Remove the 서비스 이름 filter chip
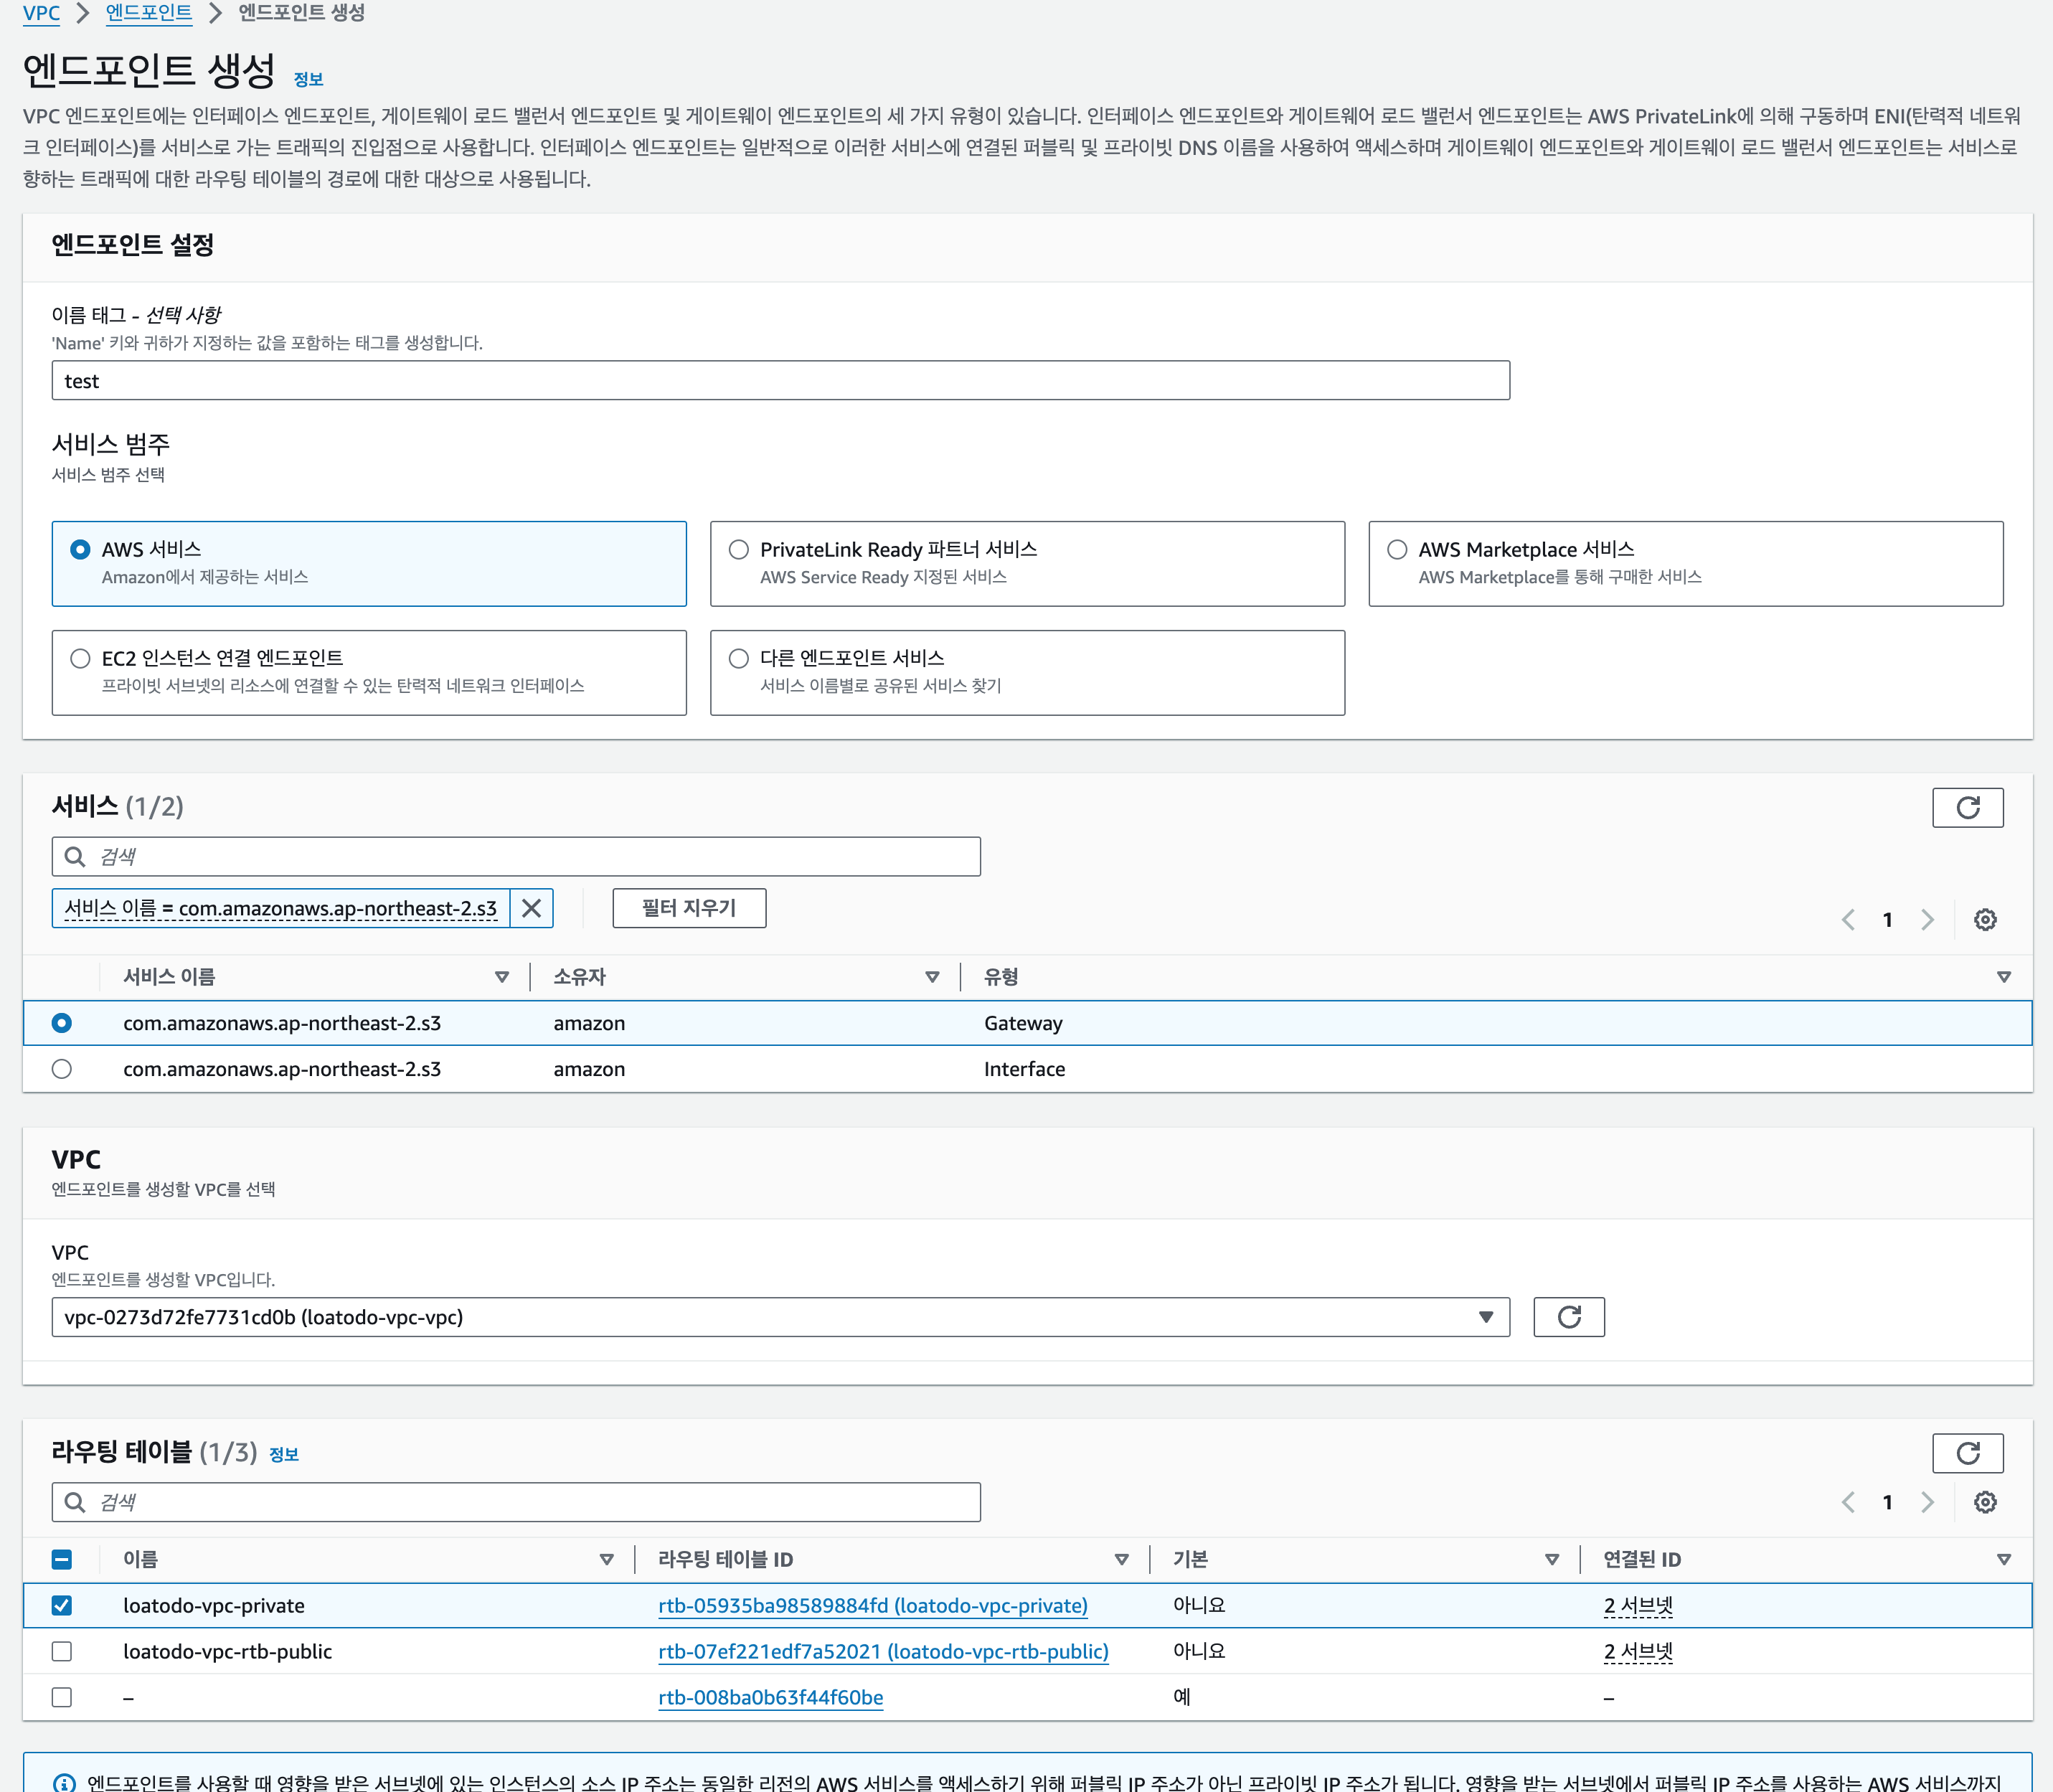 pos(531,908)
